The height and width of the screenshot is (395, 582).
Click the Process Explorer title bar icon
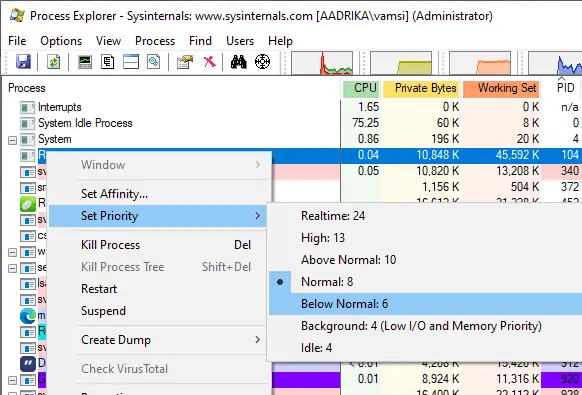[x=17, y=16]
